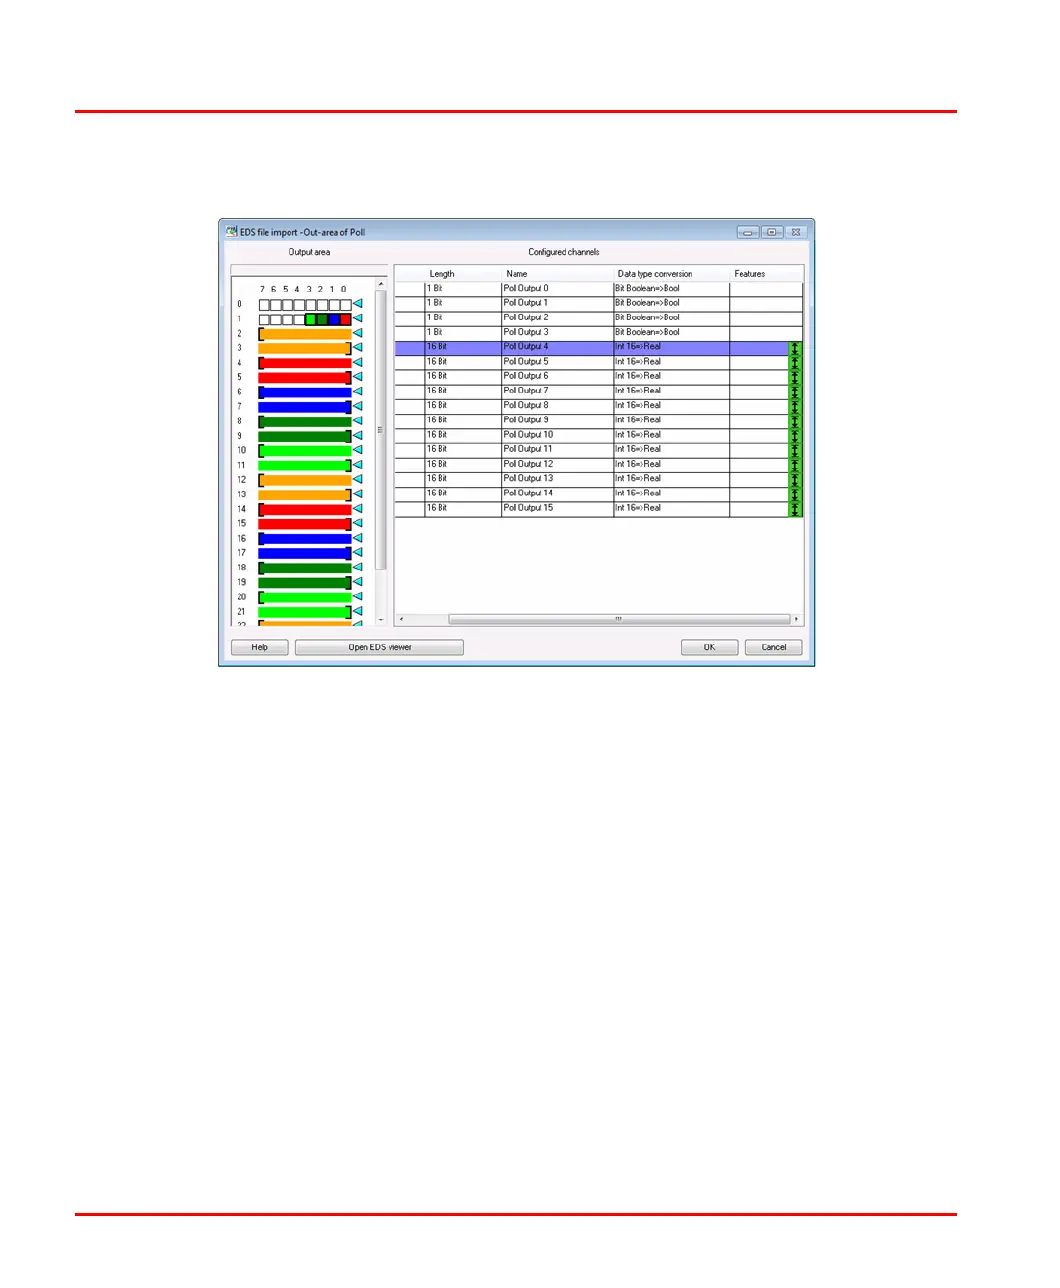
Task: Select the light green bit 3 cell in byte 1
Action: coord(311,320)
